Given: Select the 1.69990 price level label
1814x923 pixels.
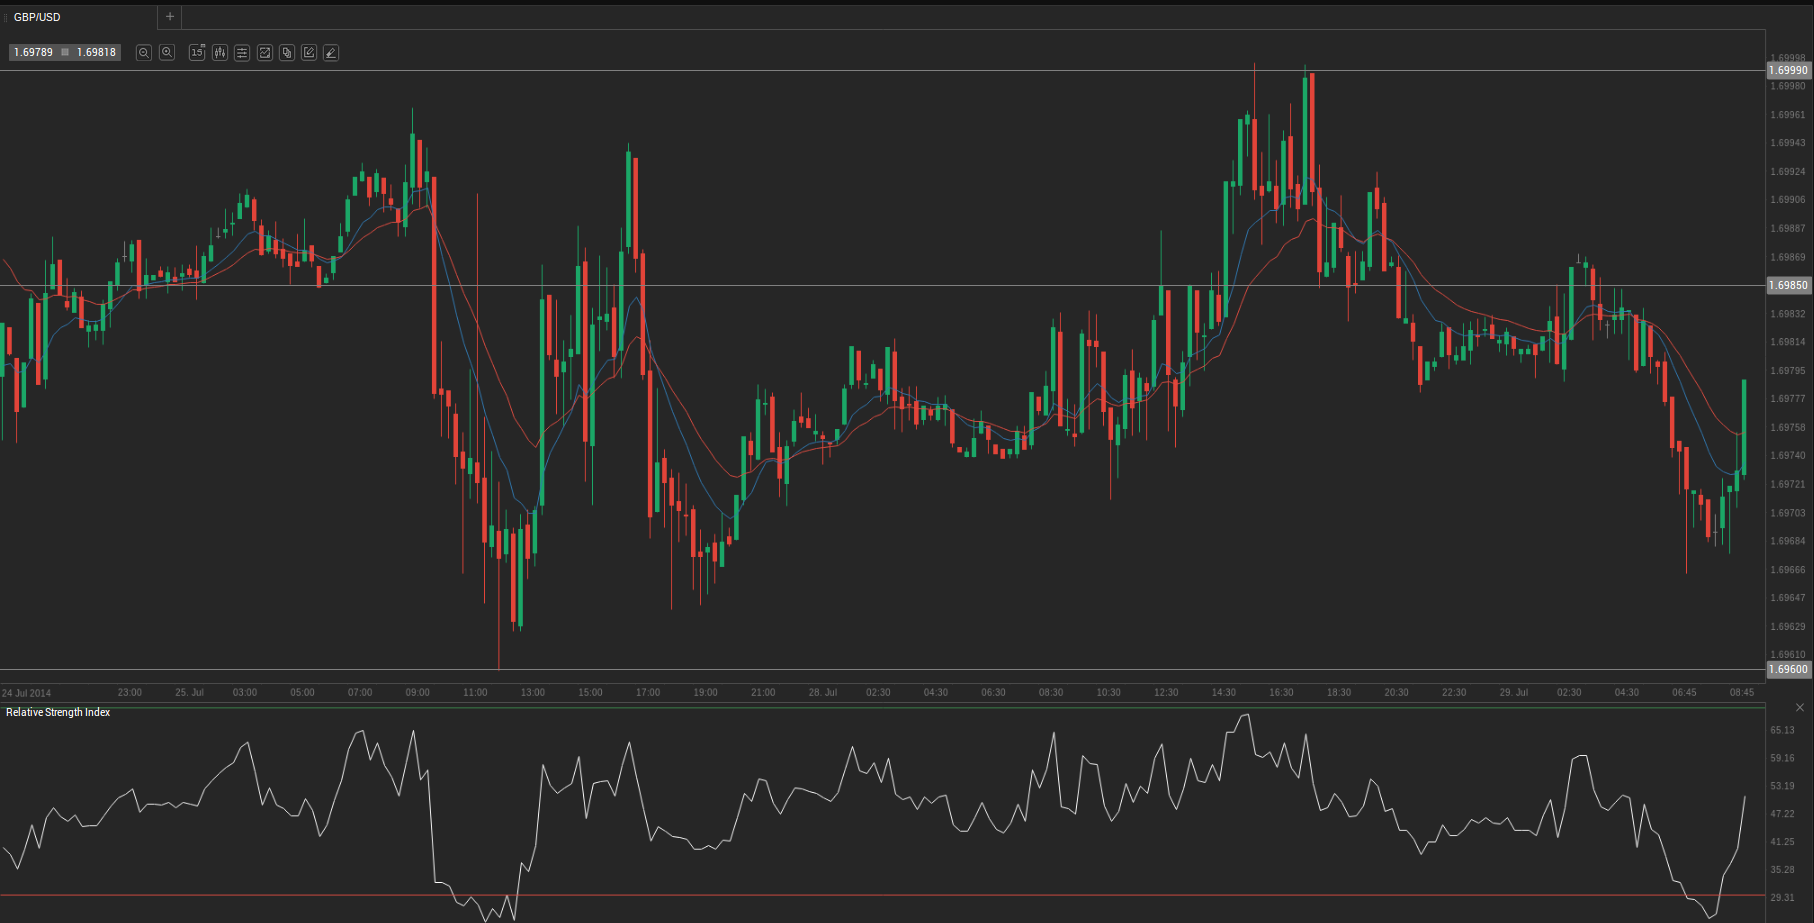Looking at the screenshot, I should (x=1789, y=70).
